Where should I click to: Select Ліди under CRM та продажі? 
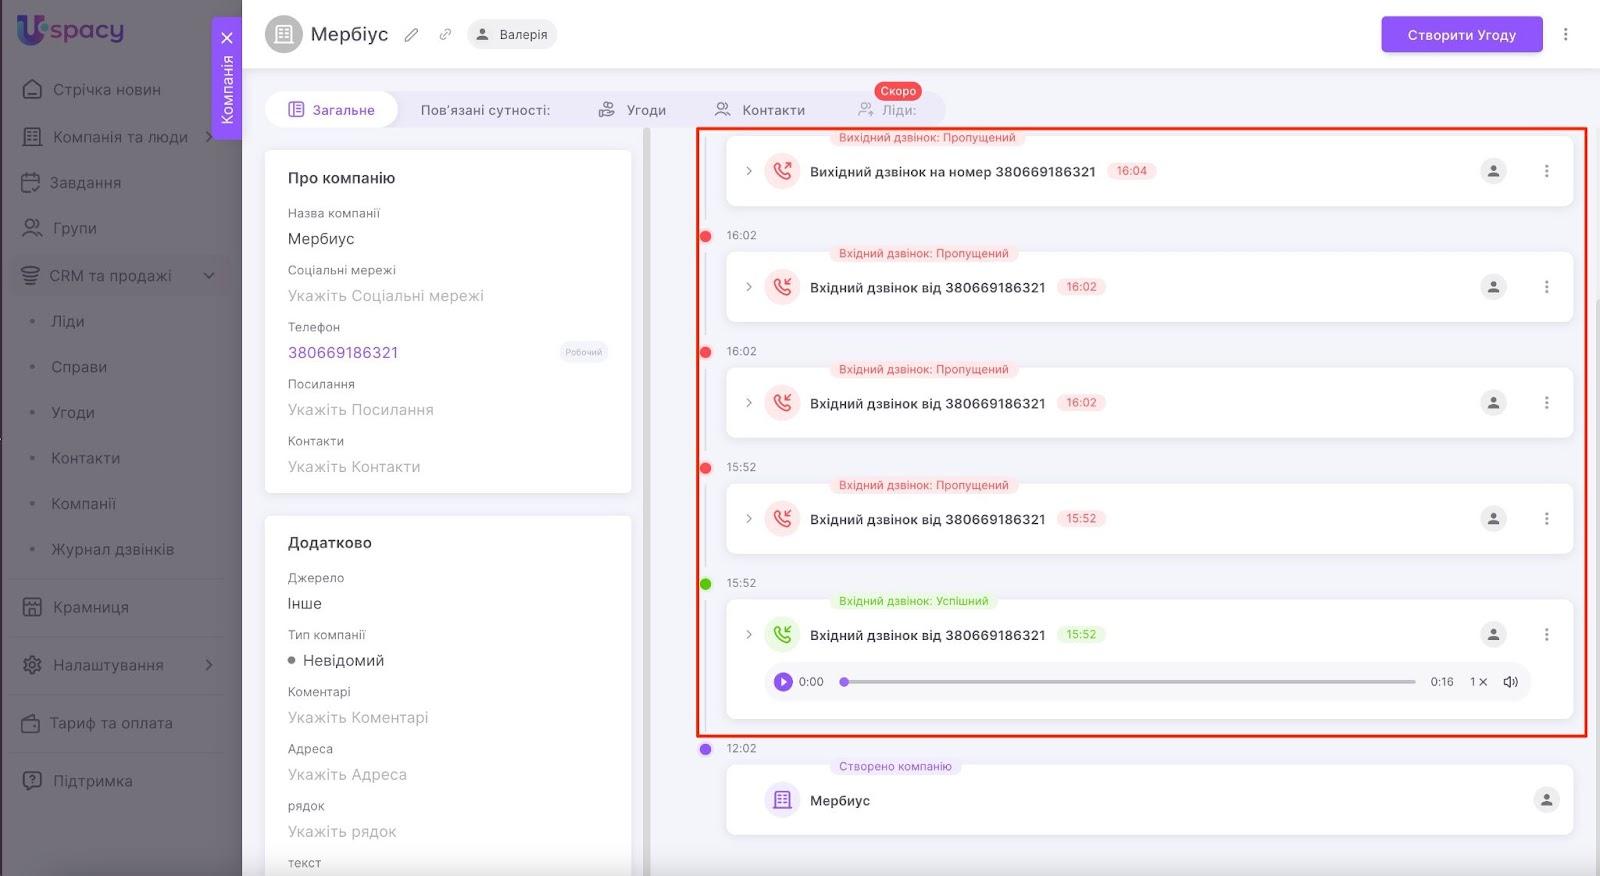pos(68,321)
